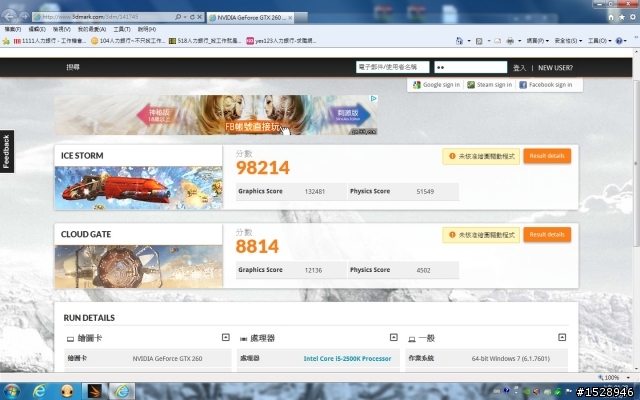Viewport: 640px width, 400px height.
Task: Open the Windows Start menu orb
Action: pyautogui.click(x=11, y=391)
